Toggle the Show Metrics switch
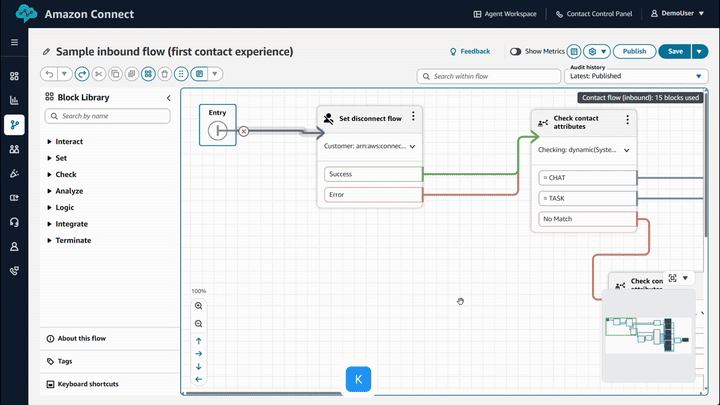This screenshot has height=405, width=720. tap(516, 51)
